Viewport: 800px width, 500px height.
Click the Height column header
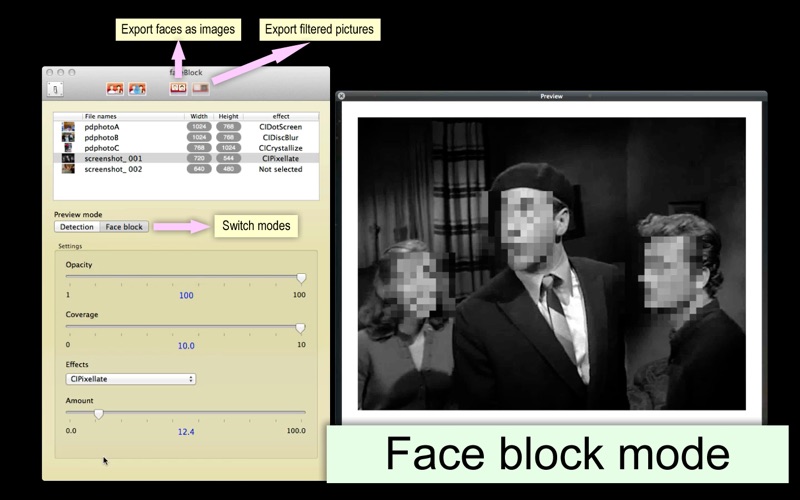click(229, 116)
